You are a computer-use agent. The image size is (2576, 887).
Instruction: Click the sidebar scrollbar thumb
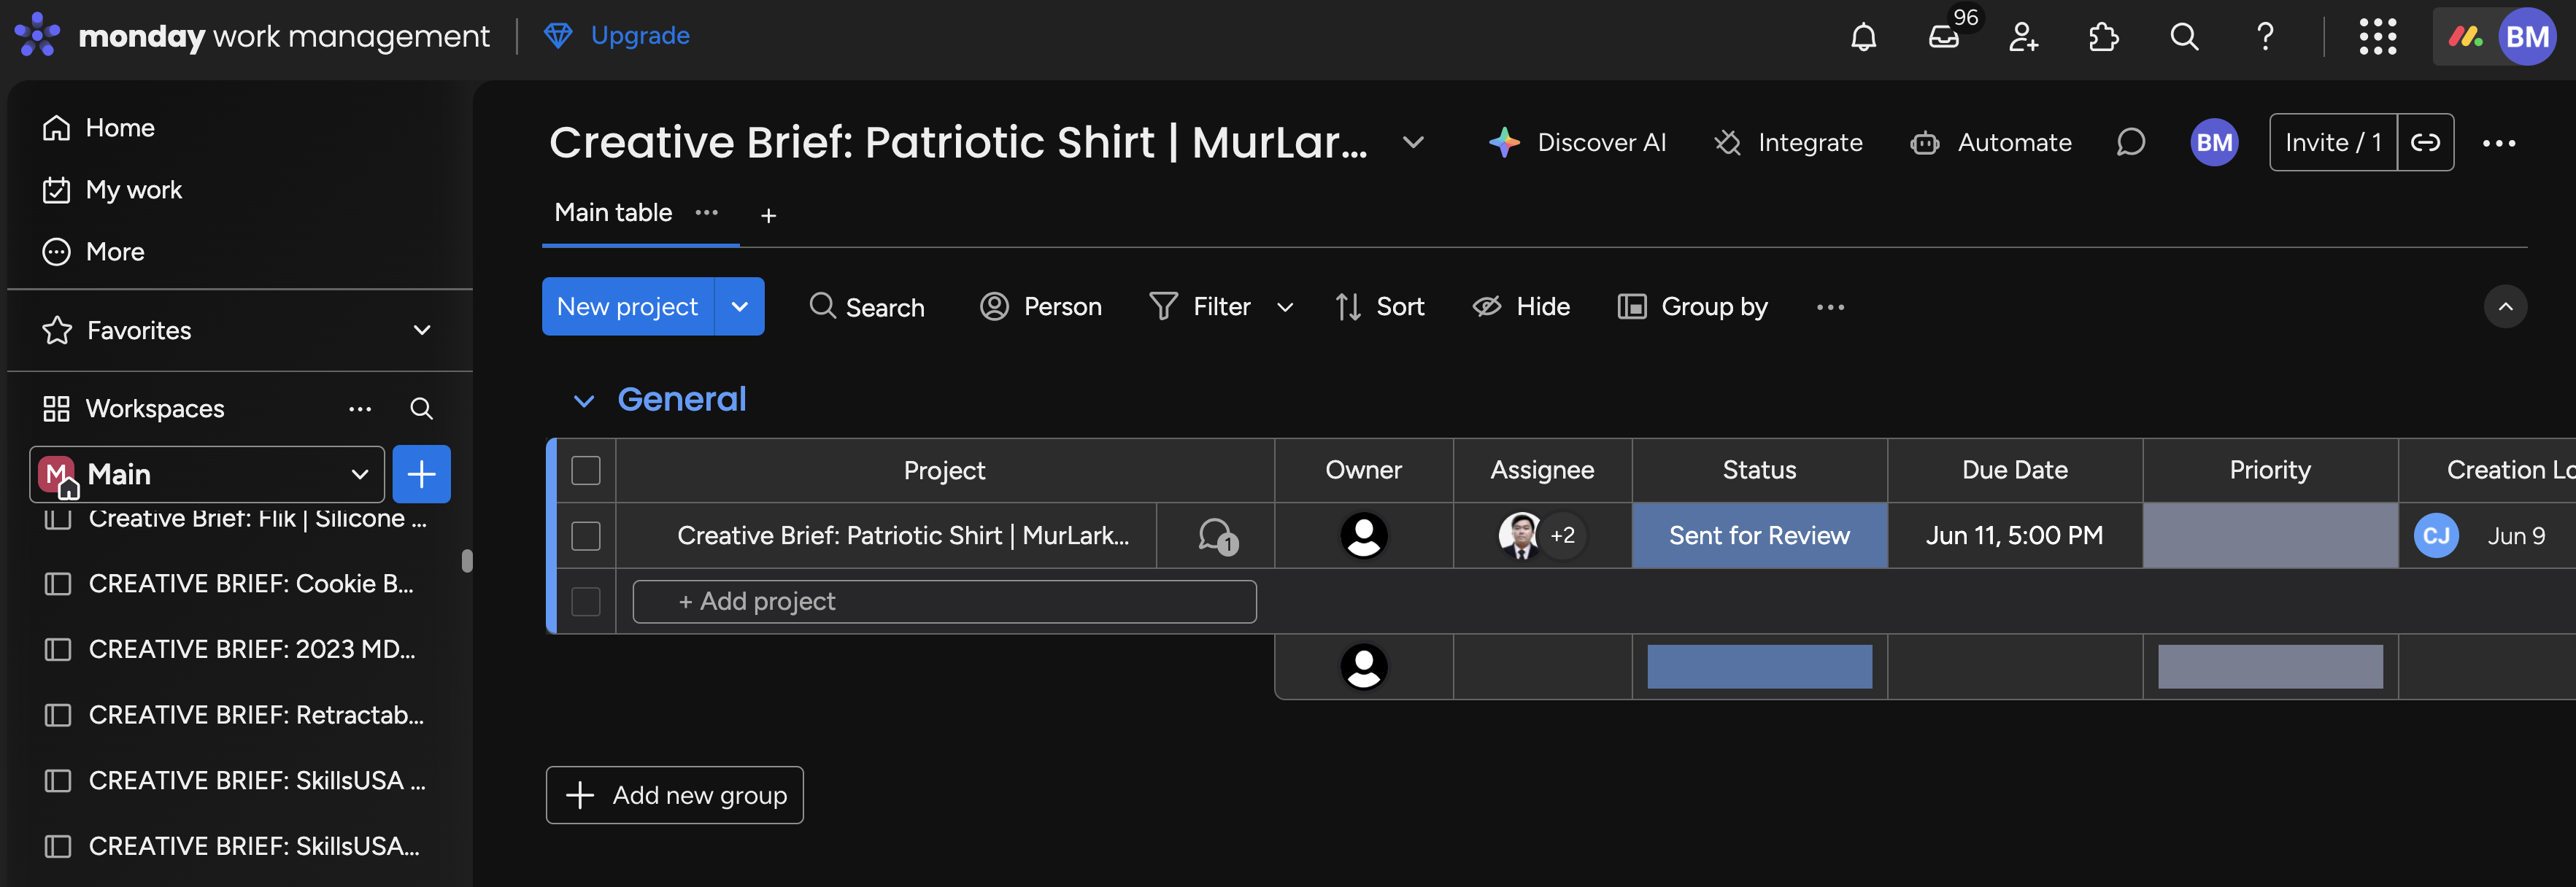coord(466,561)
